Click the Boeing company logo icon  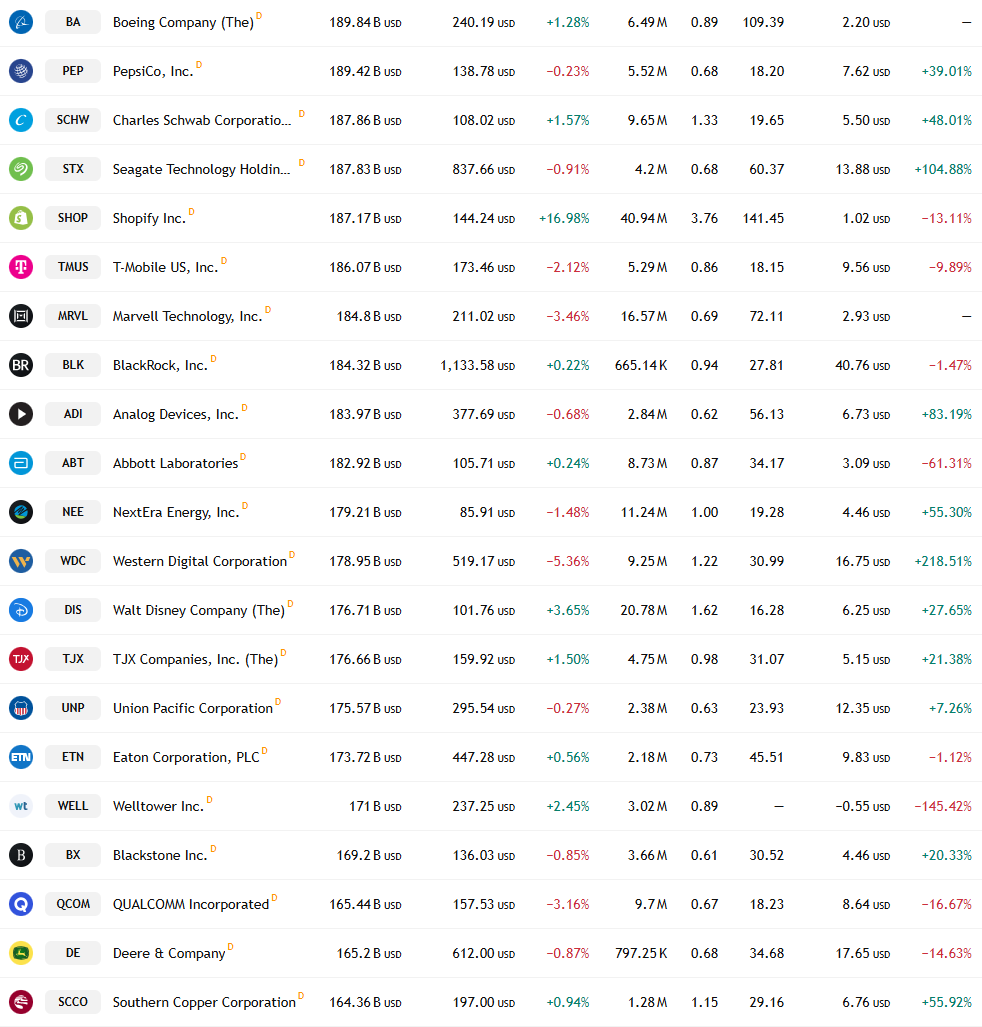coord(21,22)
